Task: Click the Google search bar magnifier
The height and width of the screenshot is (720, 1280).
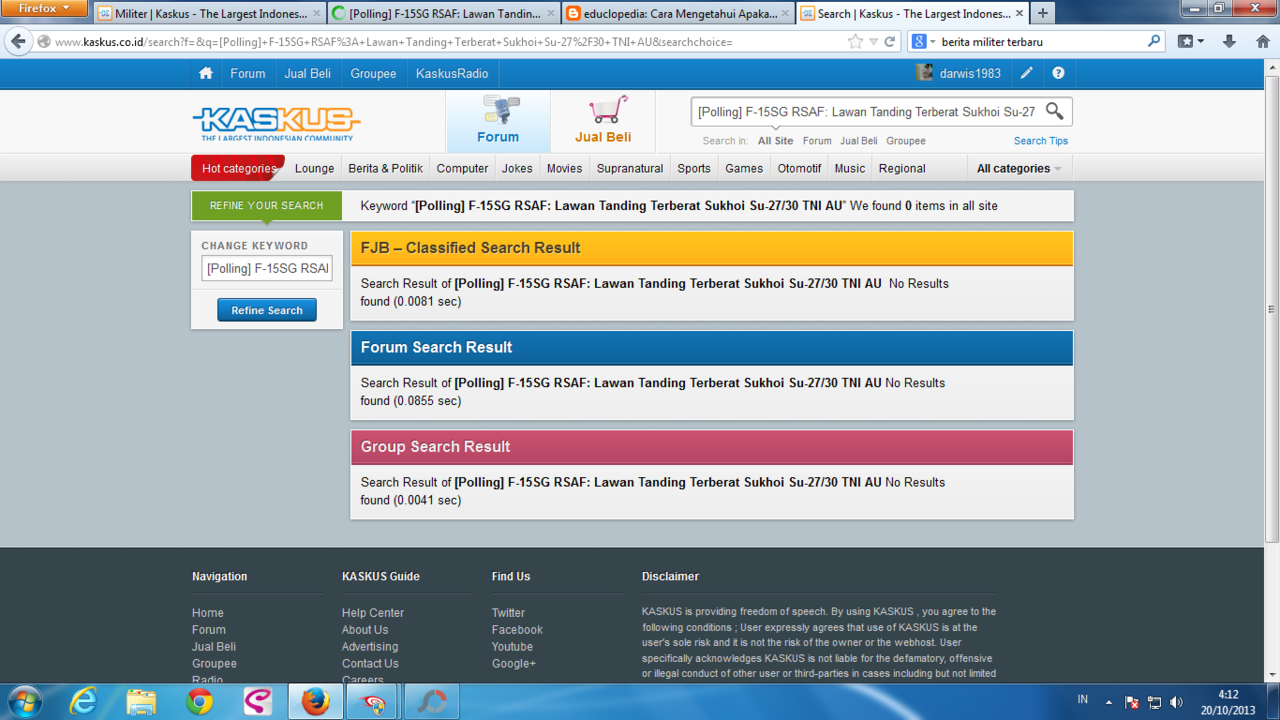Action: (1154, 42)
